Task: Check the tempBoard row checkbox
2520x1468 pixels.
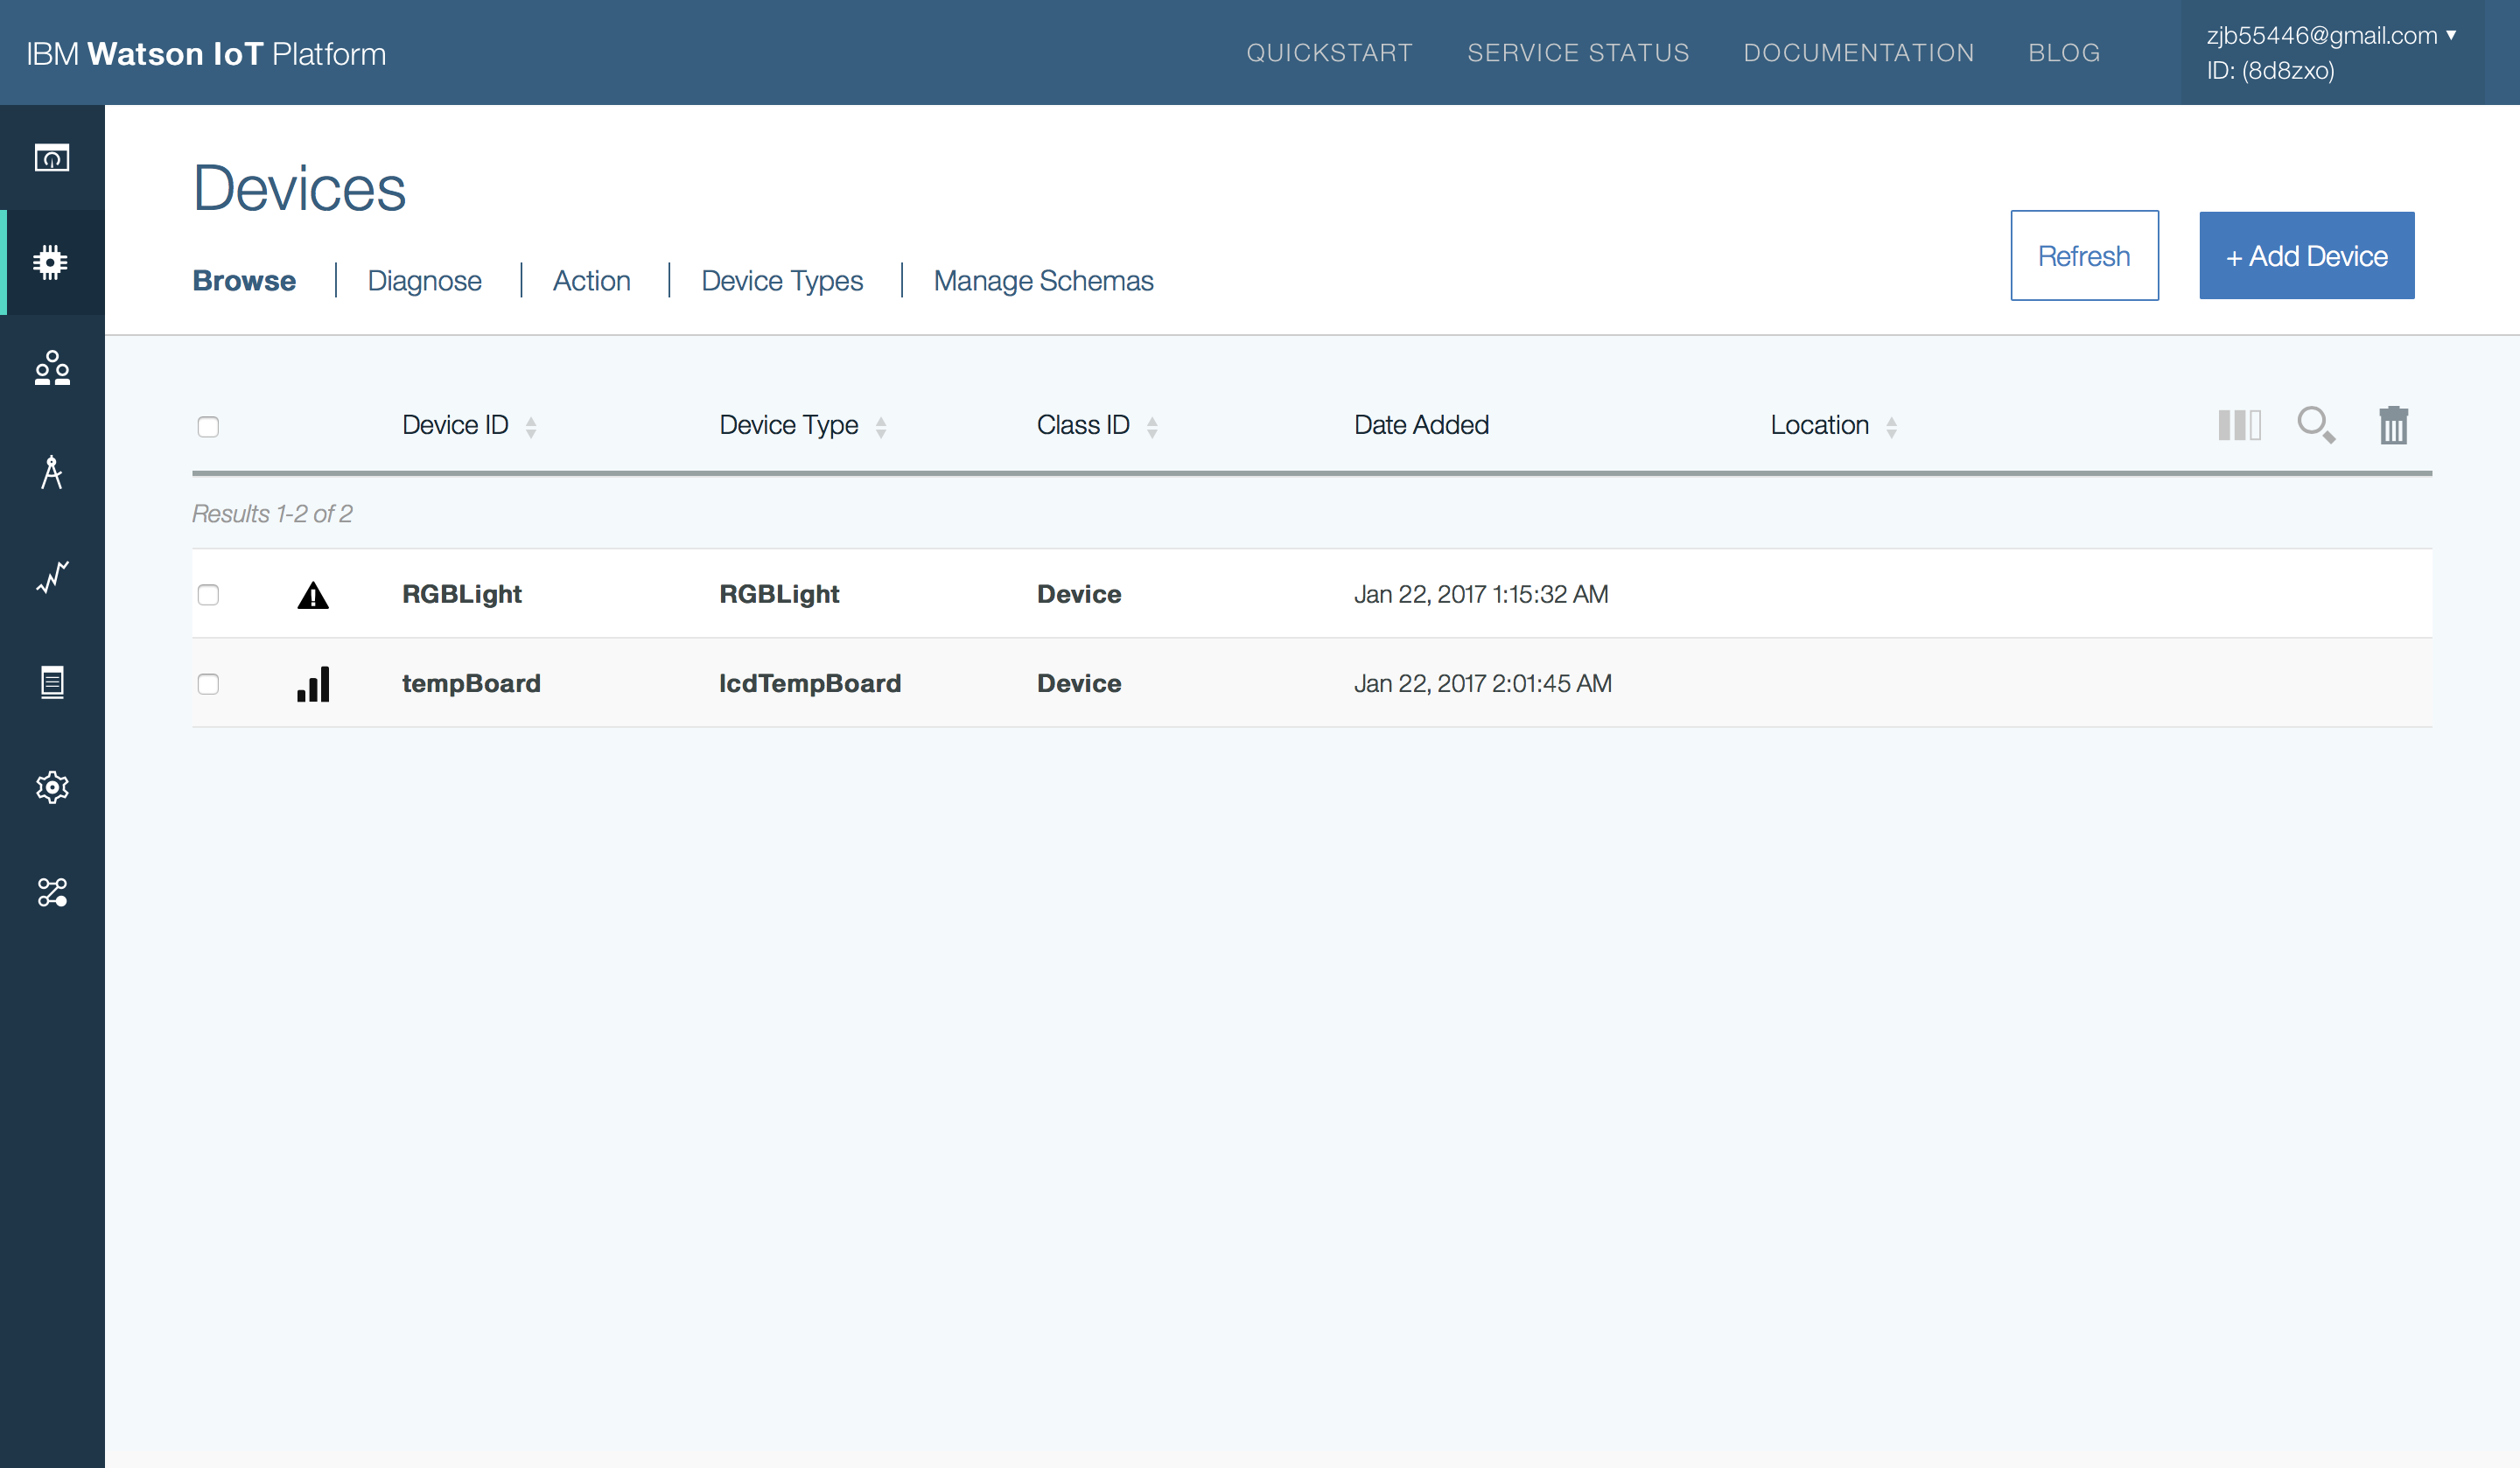Action: [208, 684]
